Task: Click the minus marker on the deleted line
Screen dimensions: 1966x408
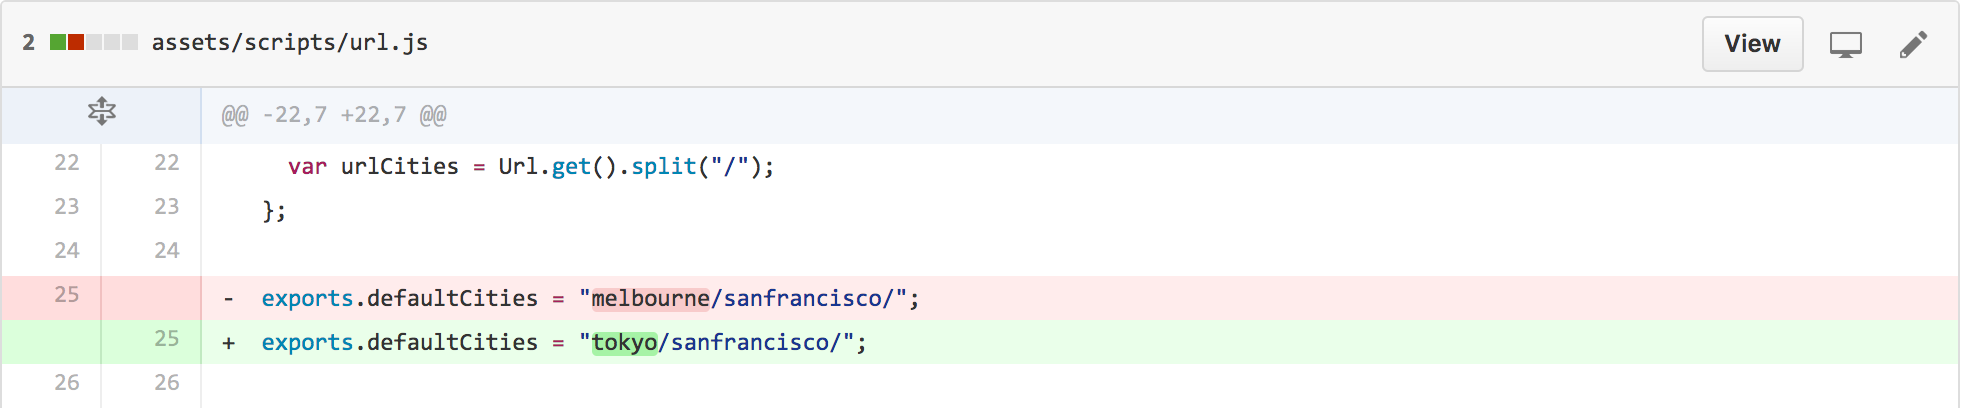Action: [229, 298]
